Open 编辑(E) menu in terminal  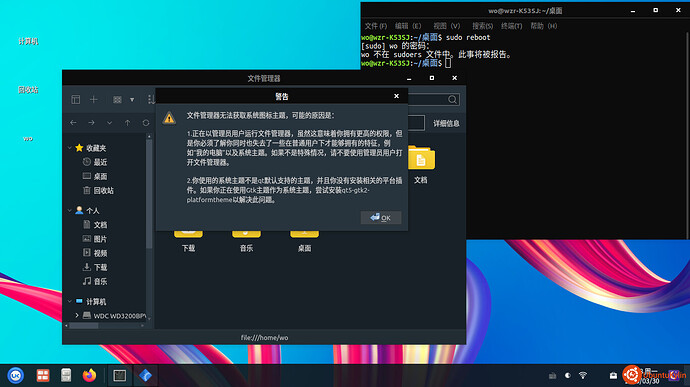click(408, 26)
